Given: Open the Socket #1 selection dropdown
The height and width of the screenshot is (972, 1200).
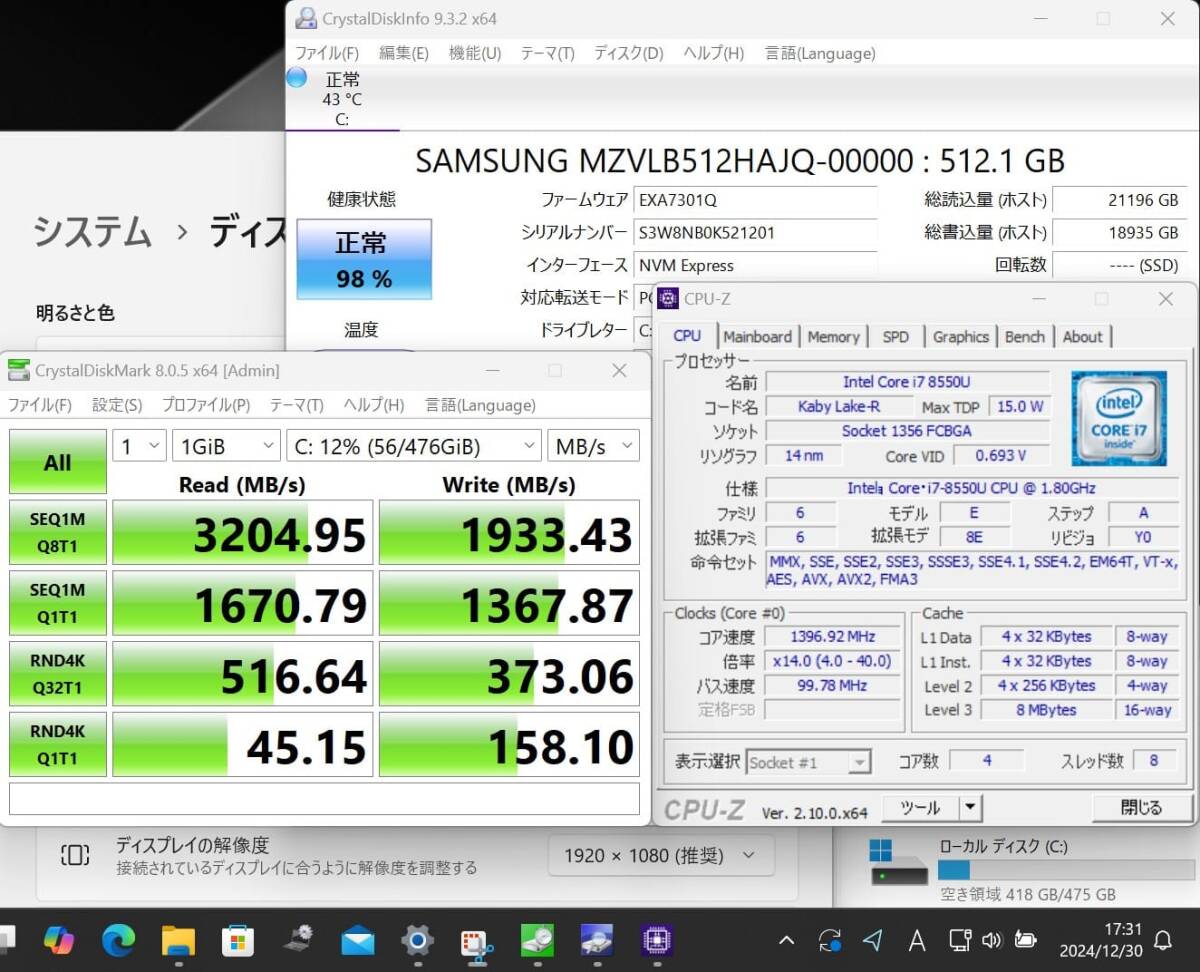Looking at the screenshot, I should (x=808, y=762).
